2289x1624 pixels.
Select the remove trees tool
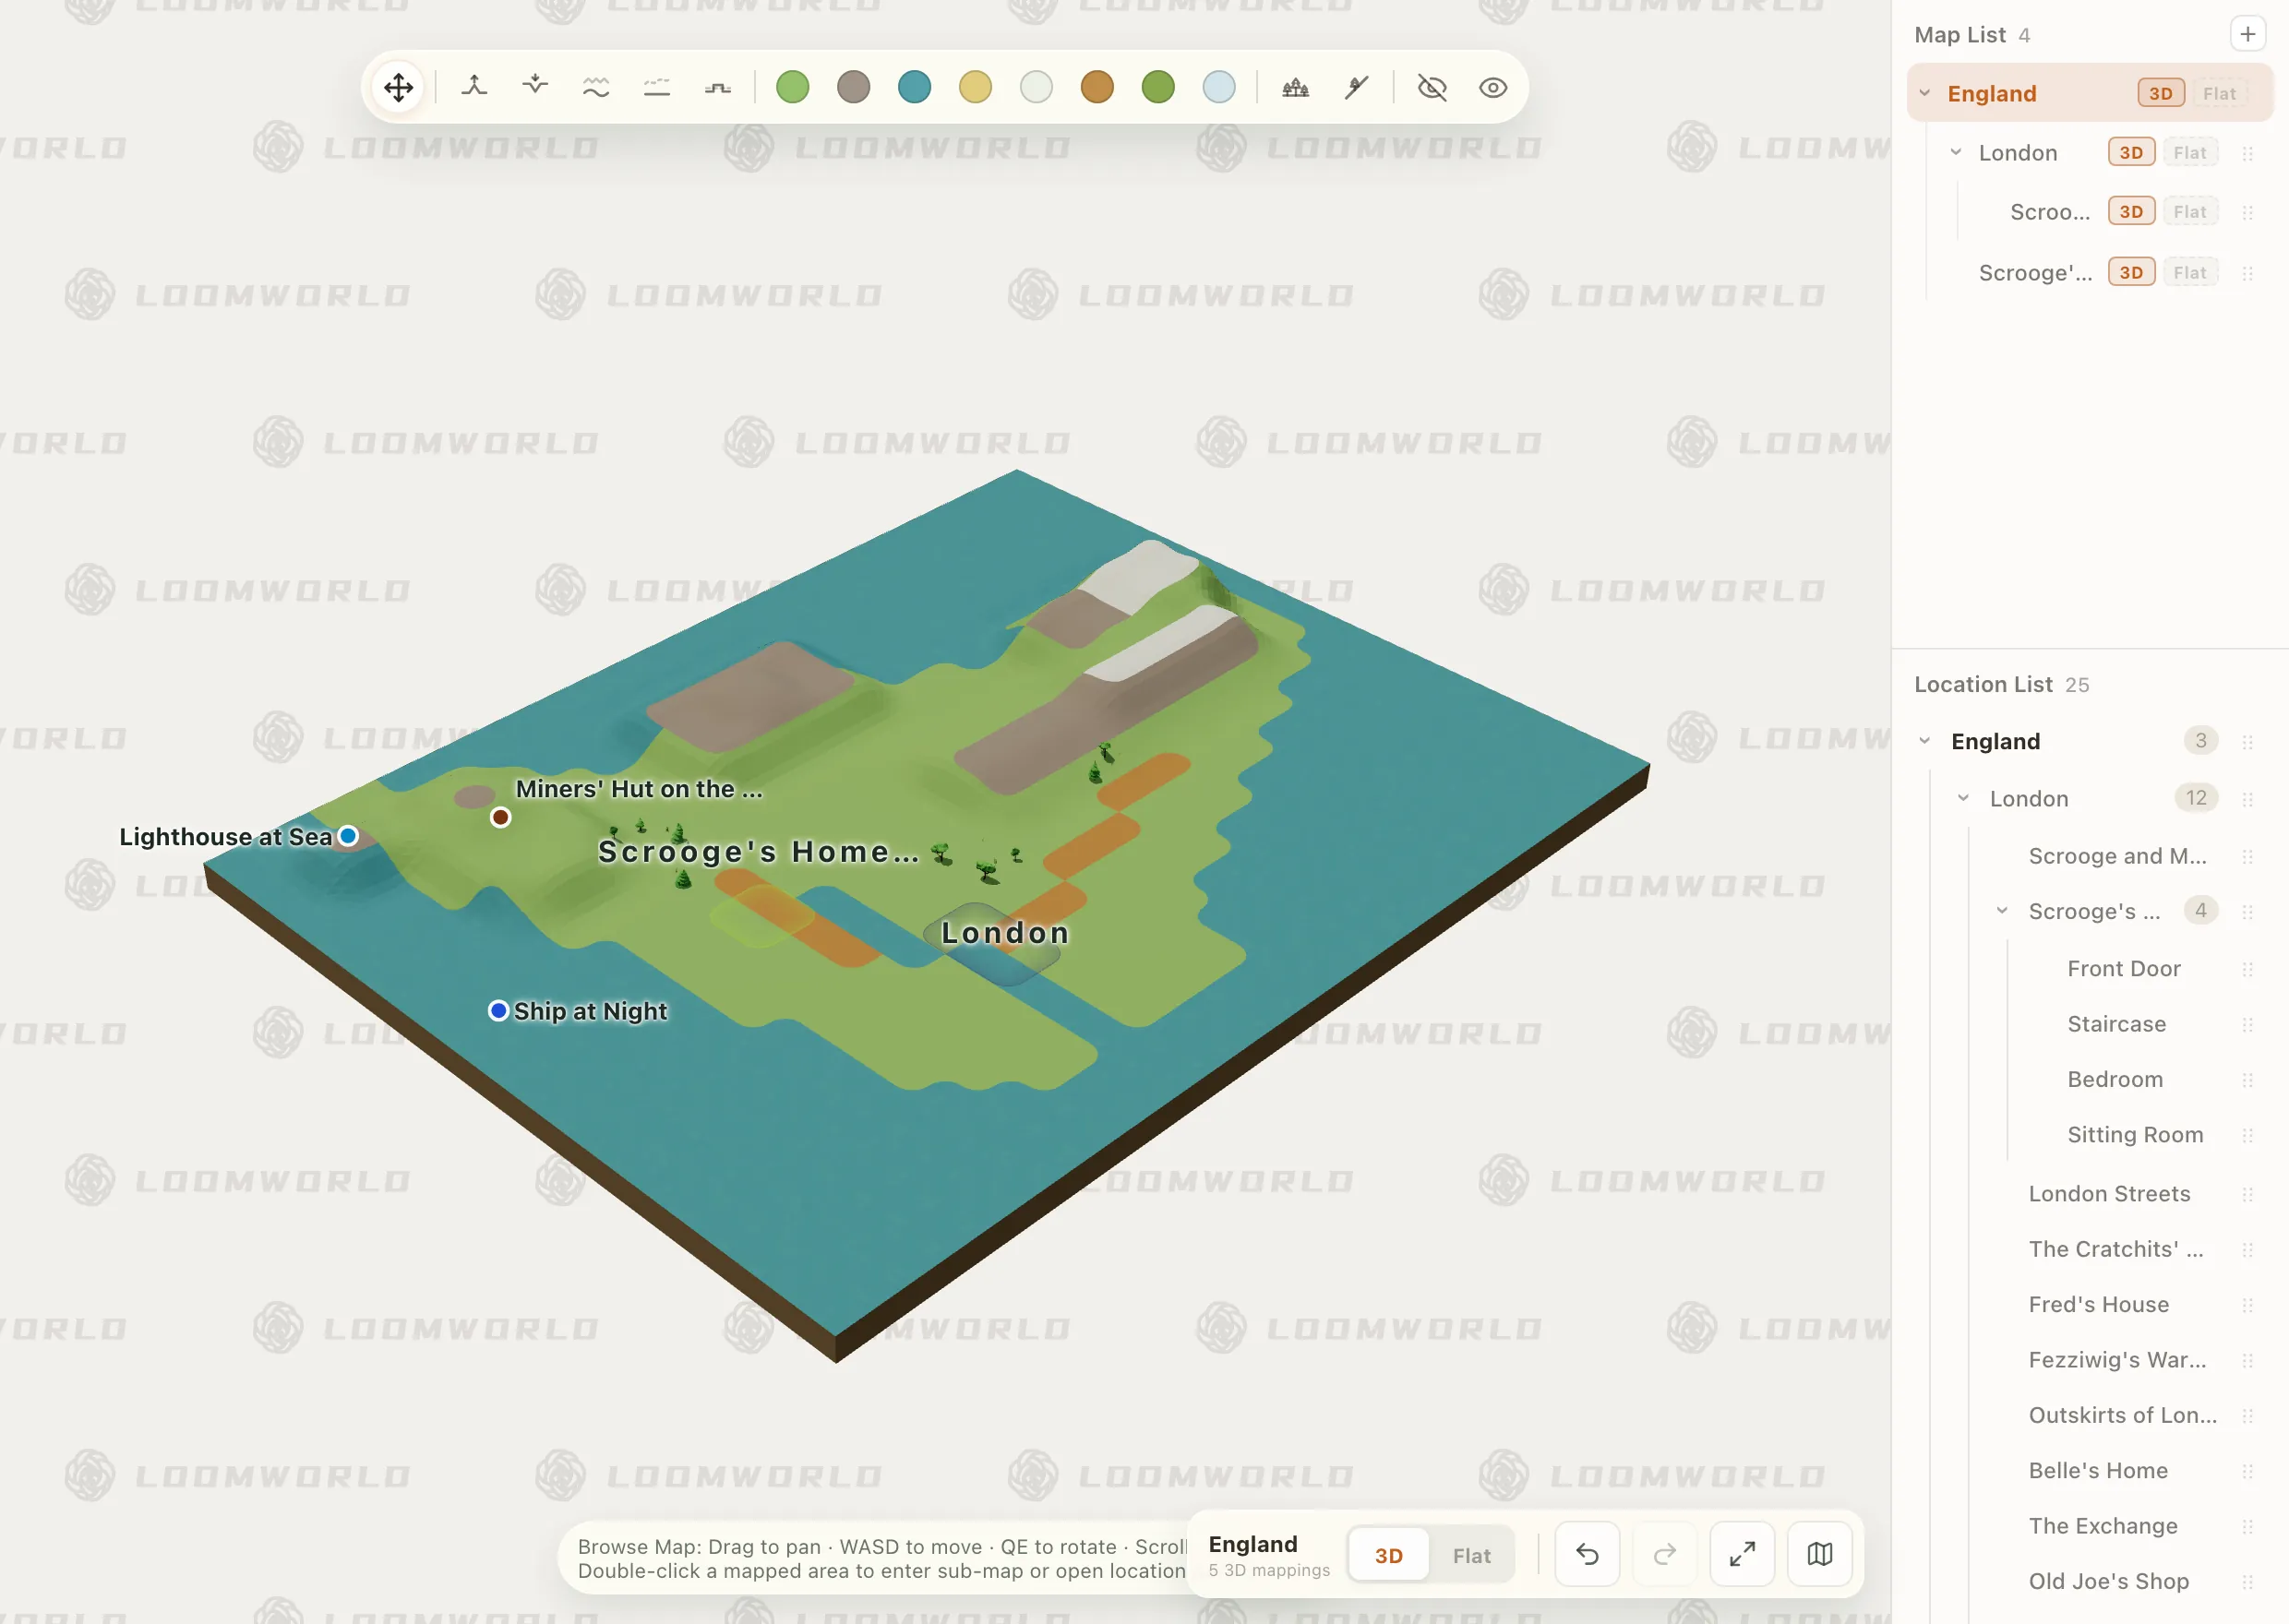pos(1357,87)
